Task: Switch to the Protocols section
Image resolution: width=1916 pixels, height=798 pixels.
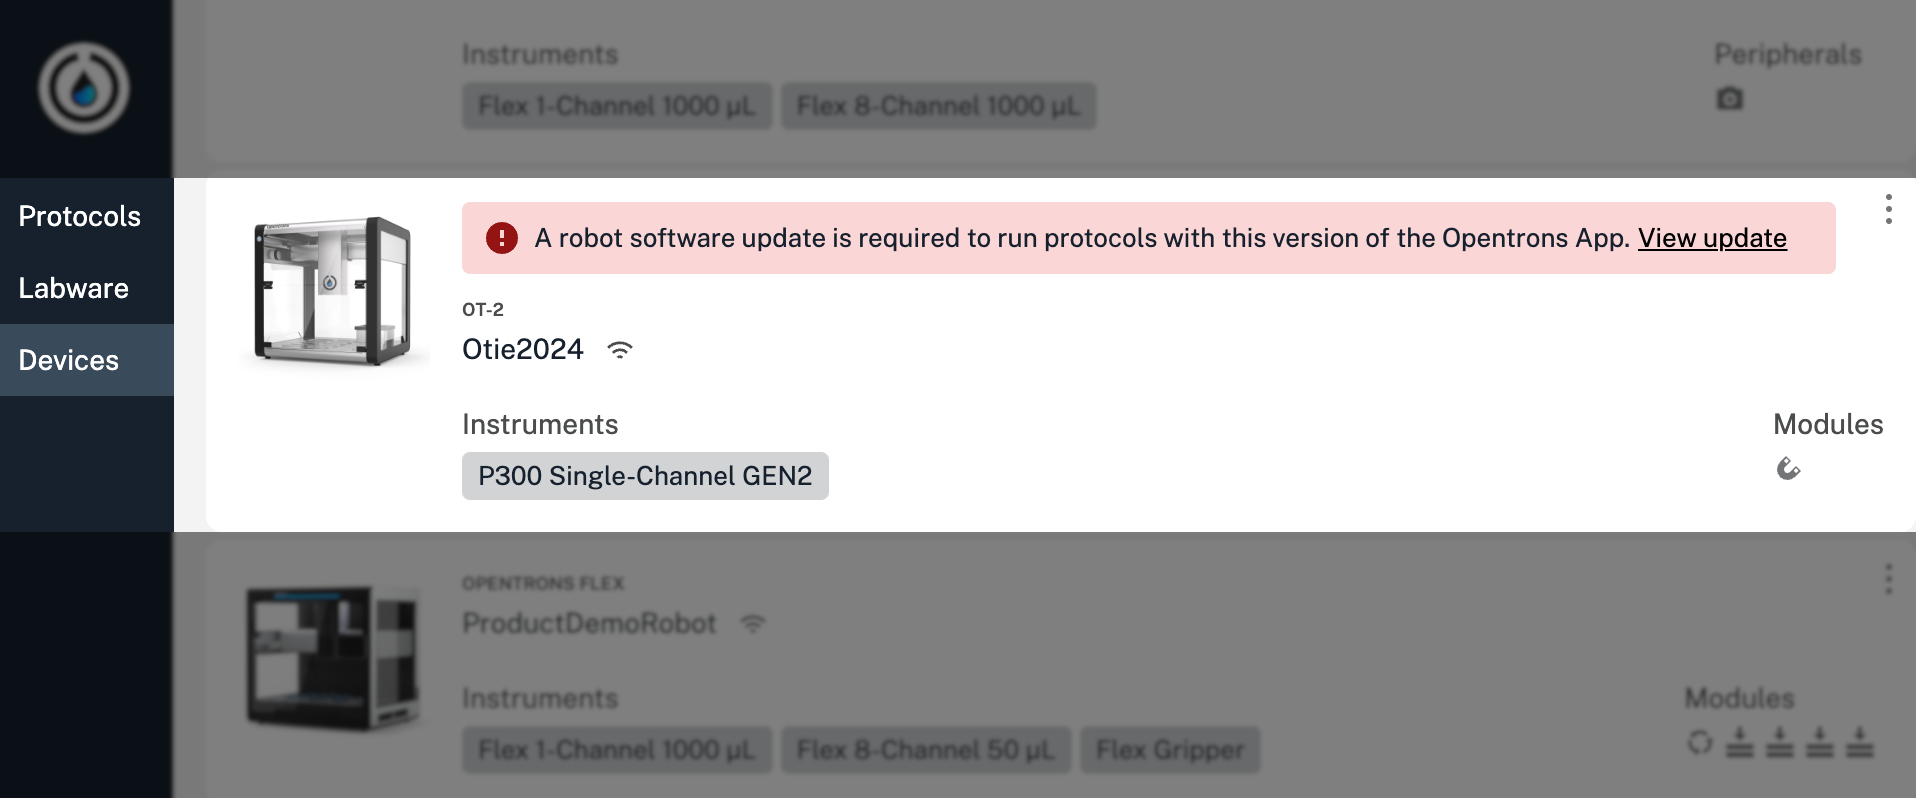Action: pyautogui.click(x=79, y=216)
